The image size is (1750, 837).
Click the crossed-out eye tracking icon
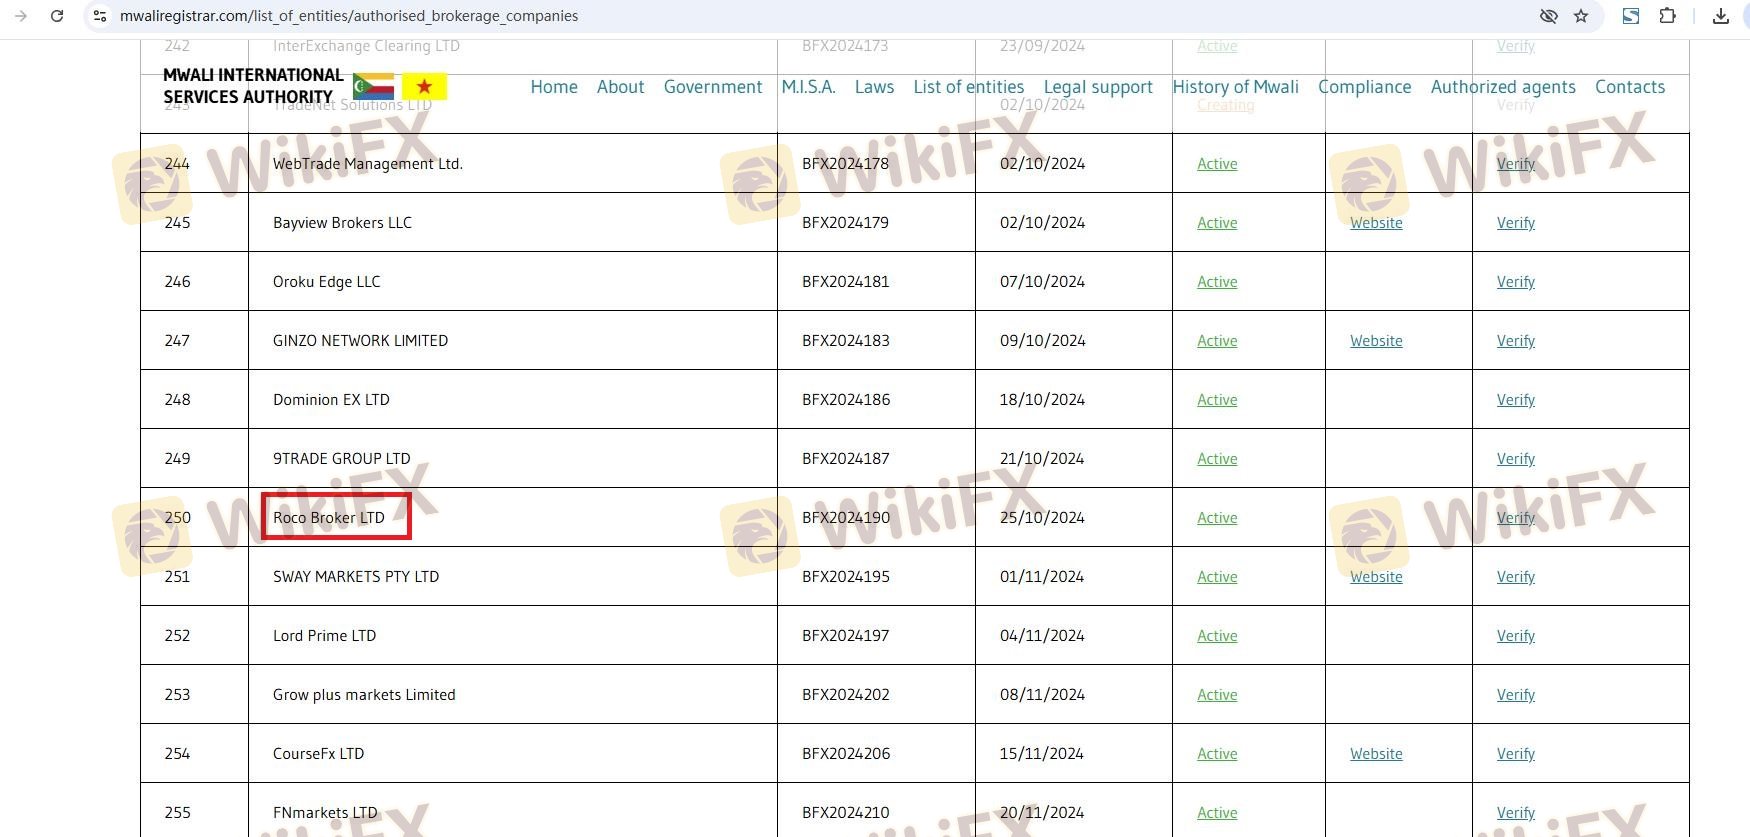click(1548, 16)
